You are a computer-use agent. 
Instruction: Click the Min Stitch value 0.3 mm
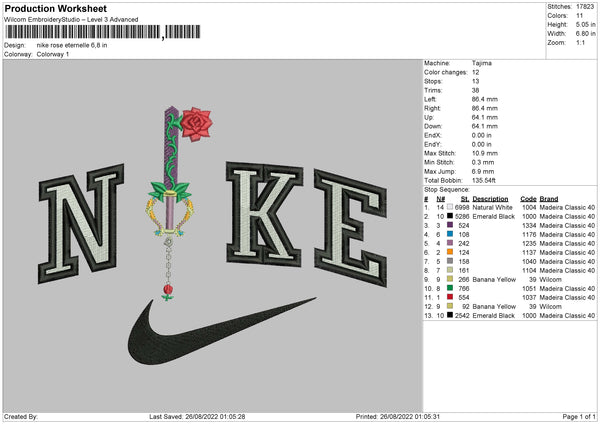point(483,162)
